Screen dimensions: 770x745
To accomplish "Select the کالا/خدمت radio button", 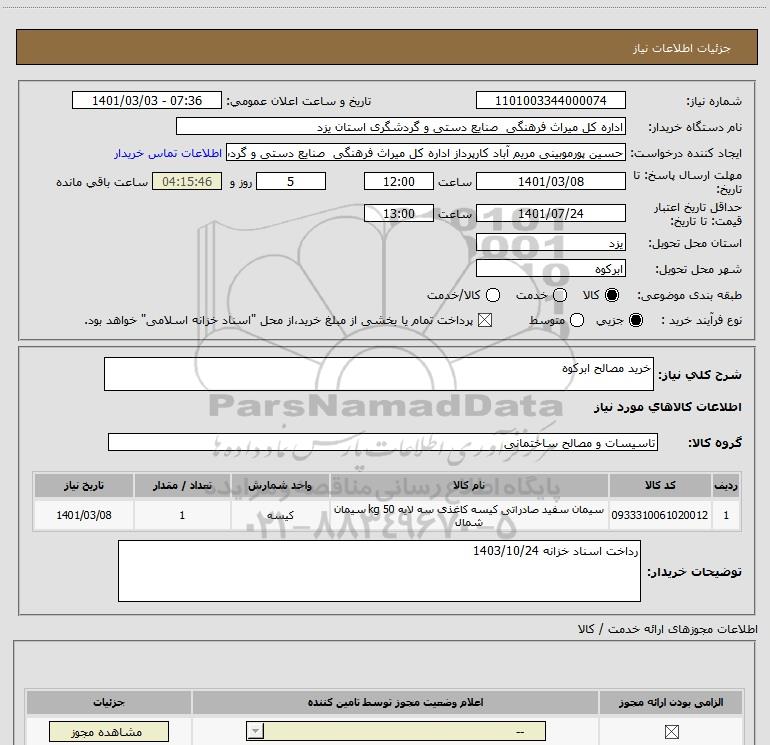I will click(x=493, y=295).
